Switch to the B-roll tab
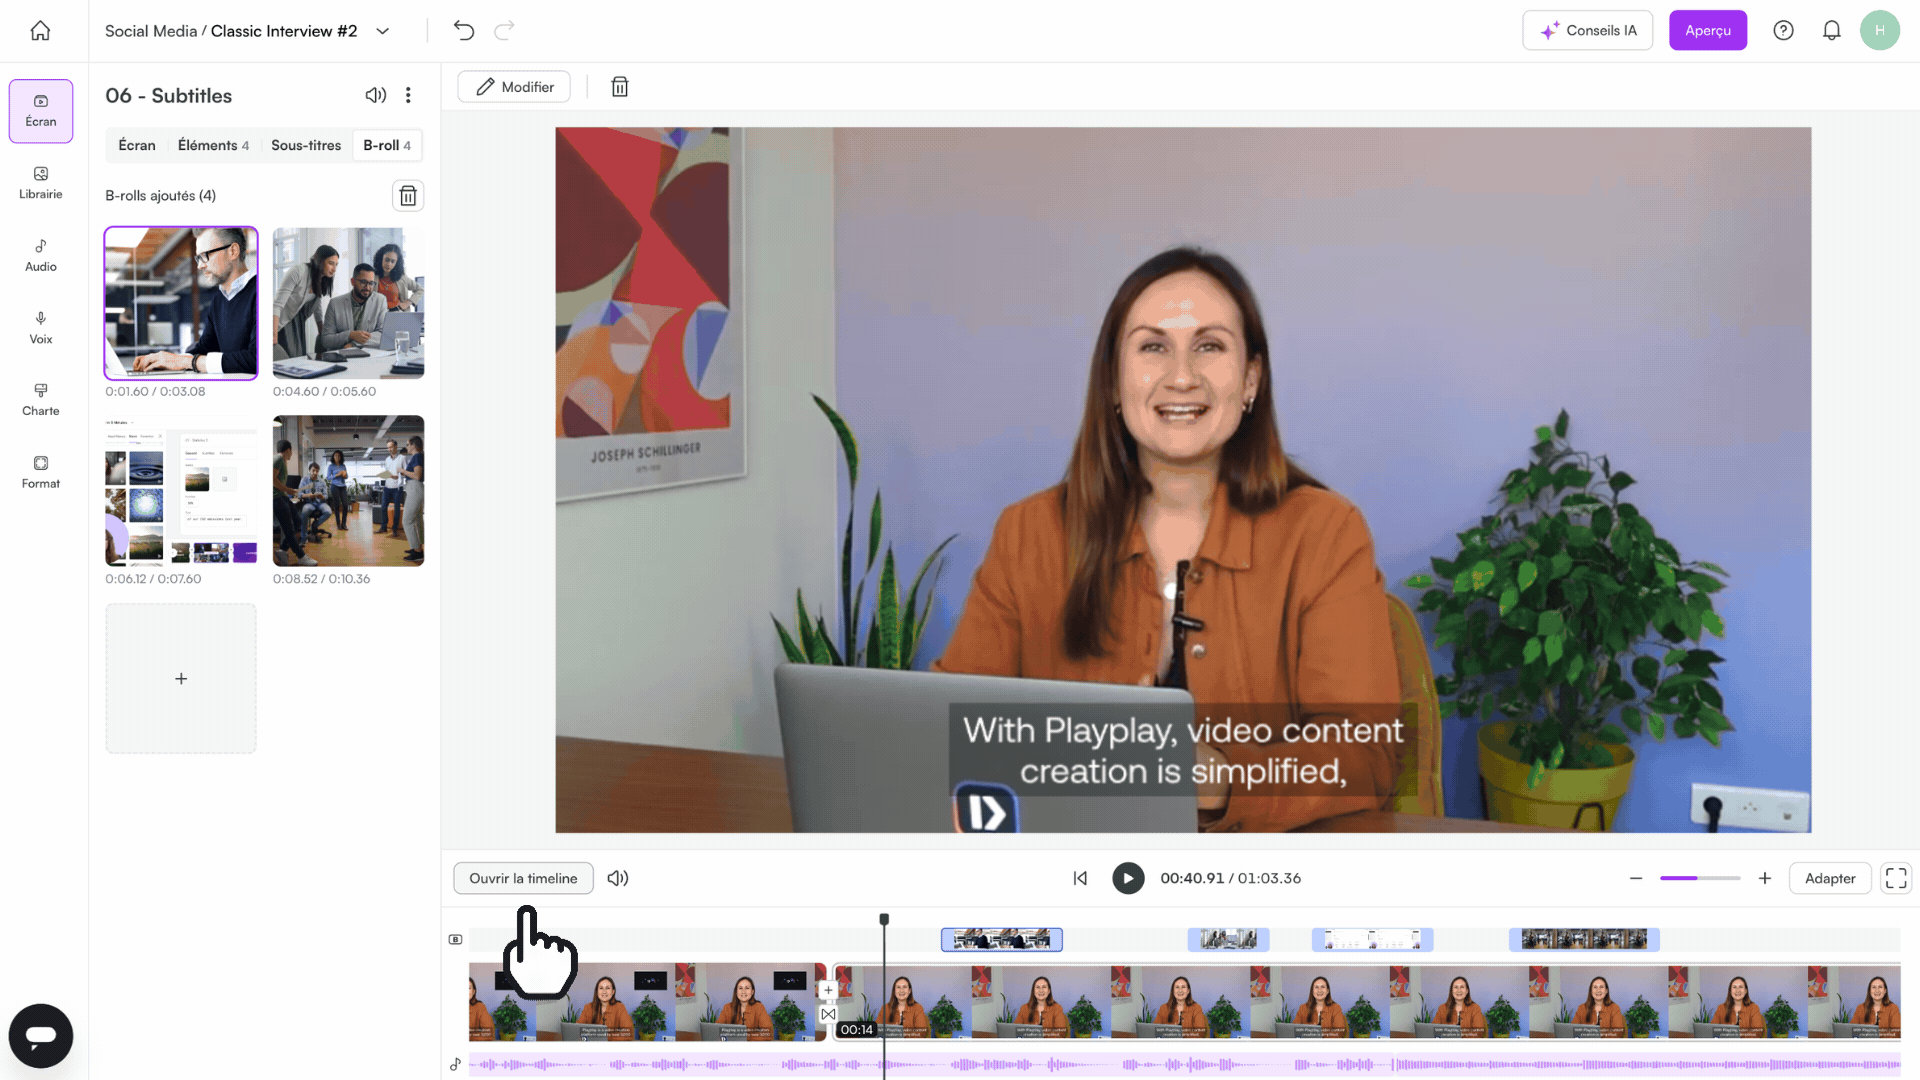This screenshot has width=1920, height=1080. click(387, 145)
